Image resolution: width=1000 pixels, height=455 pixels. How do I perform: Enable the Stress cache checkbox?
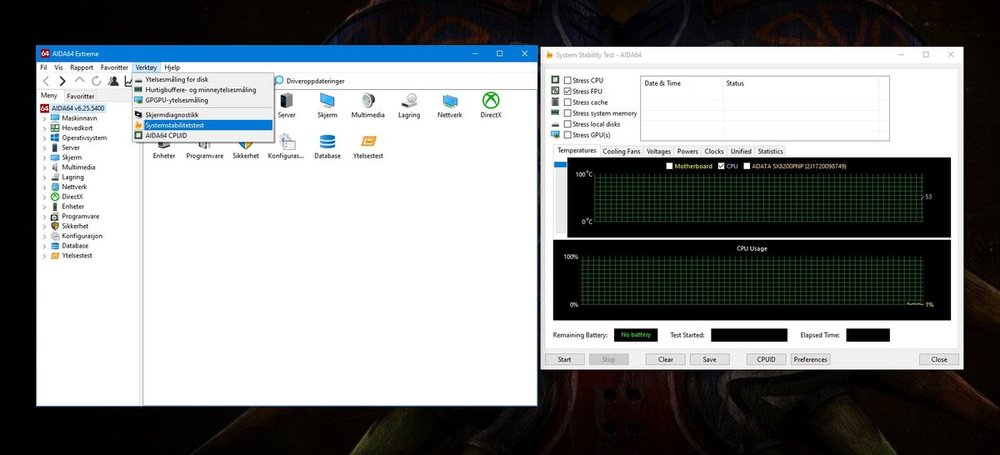(568, 102)
